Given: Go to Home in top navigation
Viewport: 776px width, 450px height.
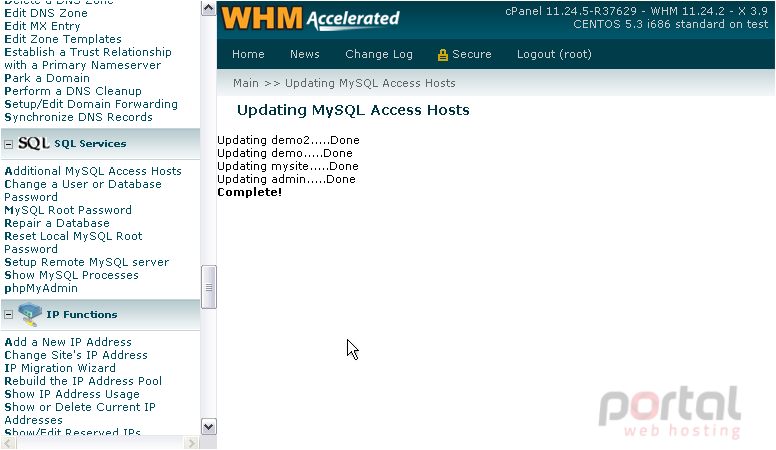Looking at the screenshot, I should (248, 54).
